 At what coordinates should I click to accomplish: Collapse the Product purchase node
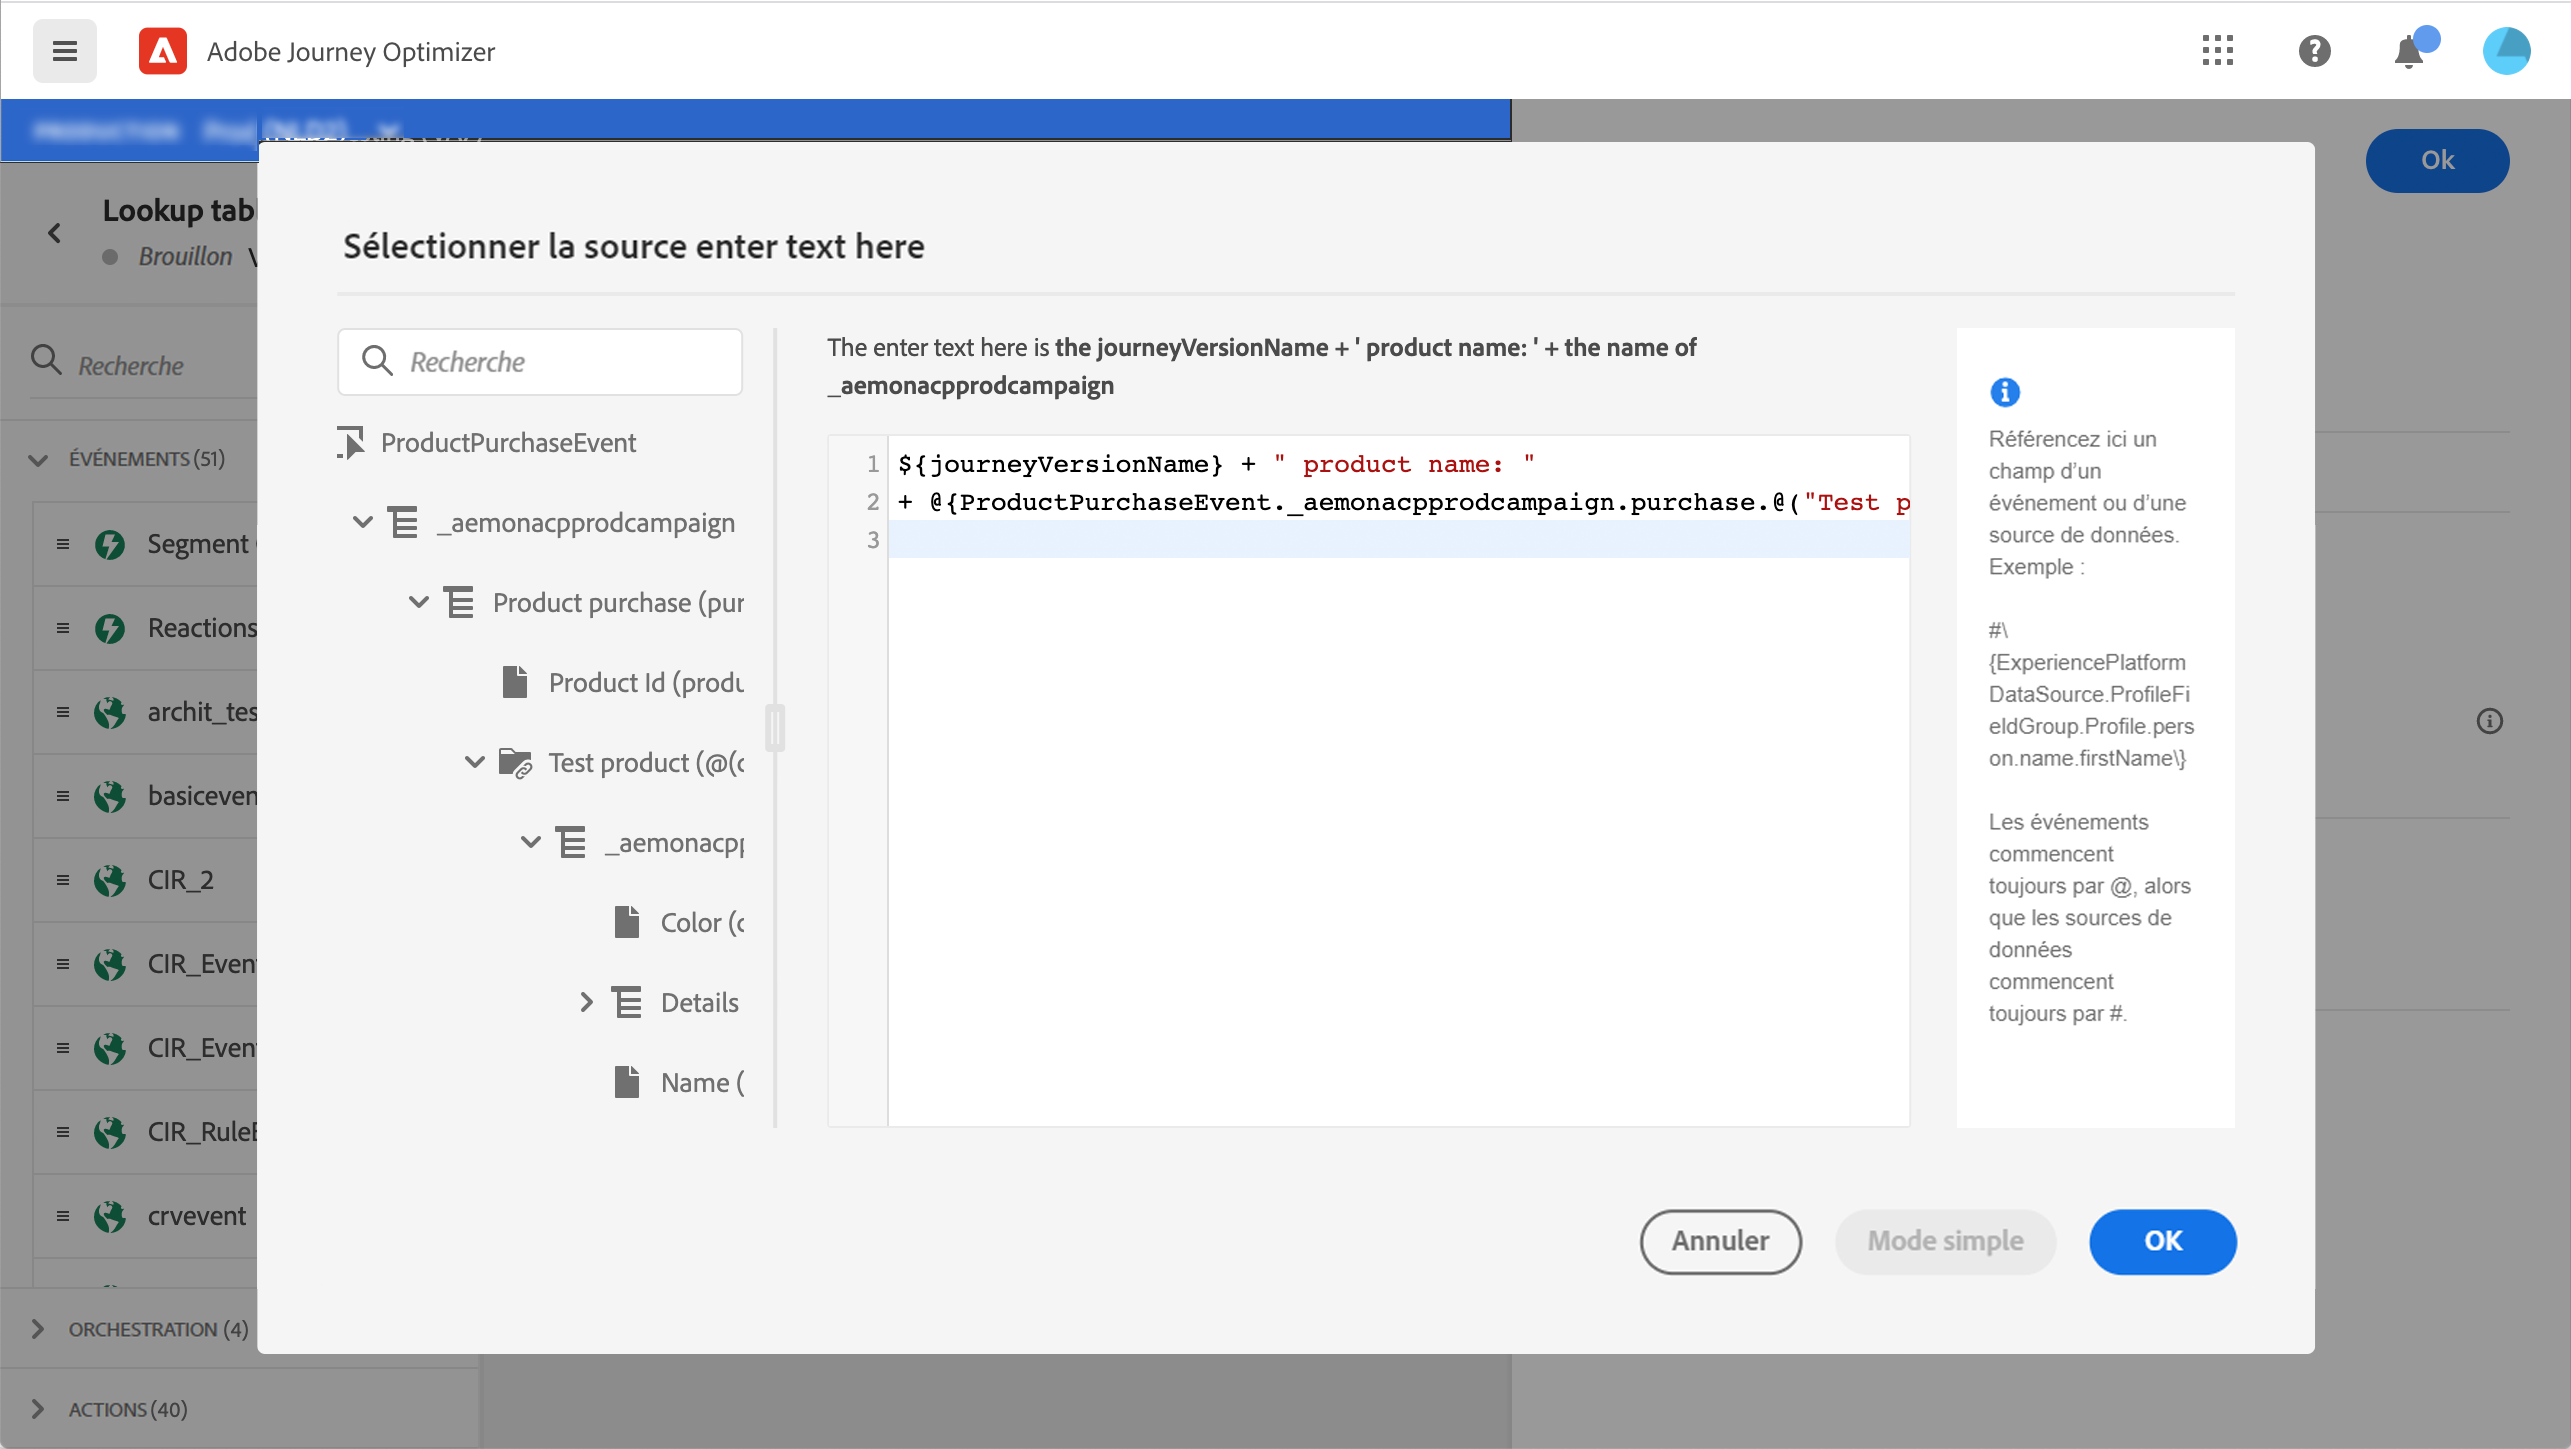coord(419,602)
